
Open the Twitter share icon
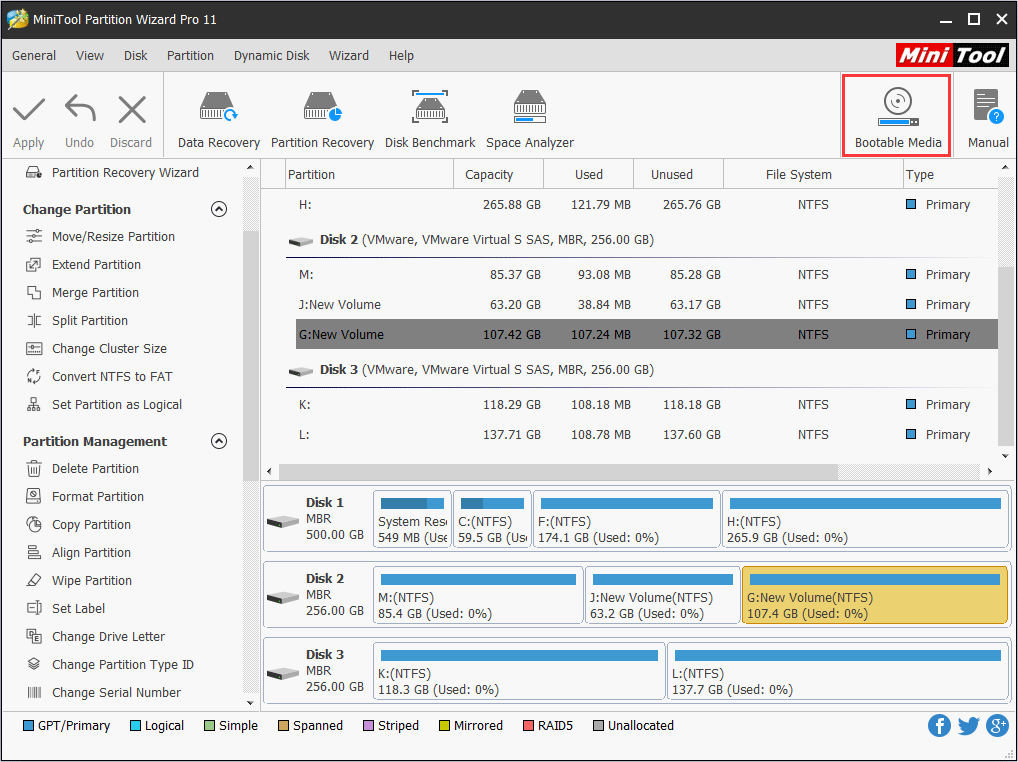[969, 726]
